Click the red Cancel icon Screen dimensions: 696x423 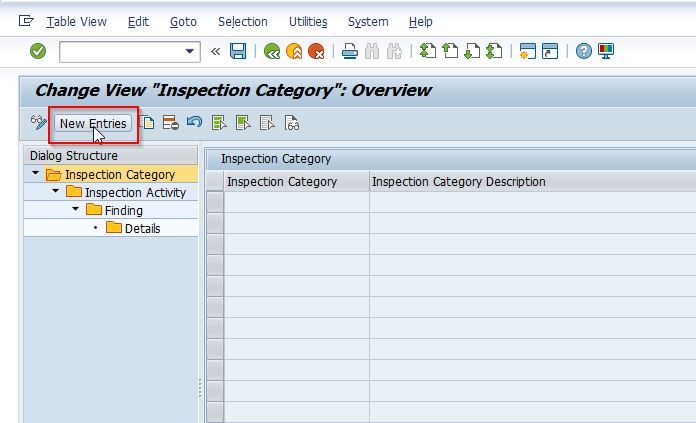(x=316, y=51)
